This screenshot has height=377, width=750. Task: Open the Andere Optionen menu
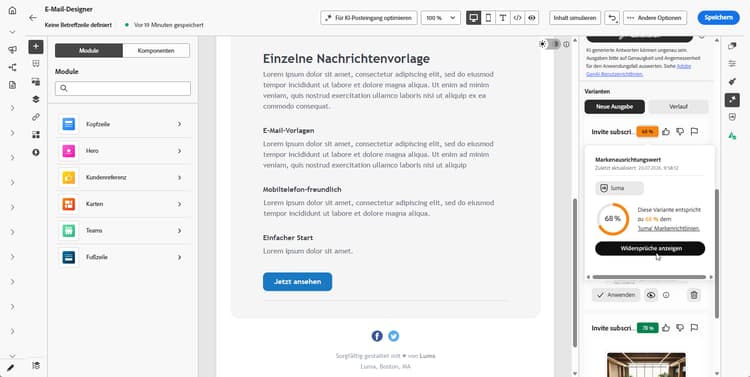tap(655, 18)
